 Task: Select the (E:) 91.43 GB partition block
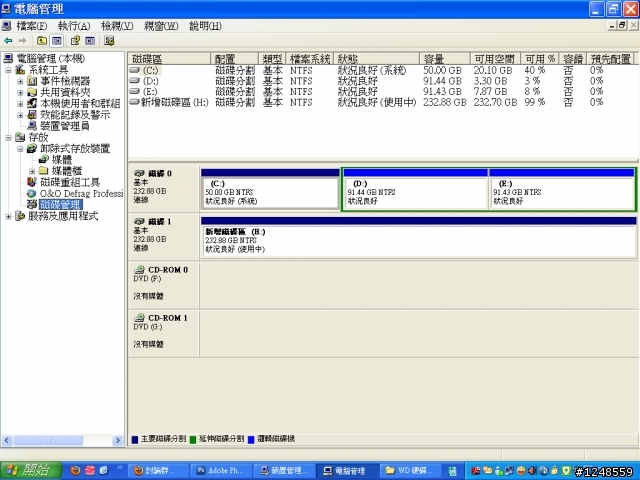tap(562, 190)
